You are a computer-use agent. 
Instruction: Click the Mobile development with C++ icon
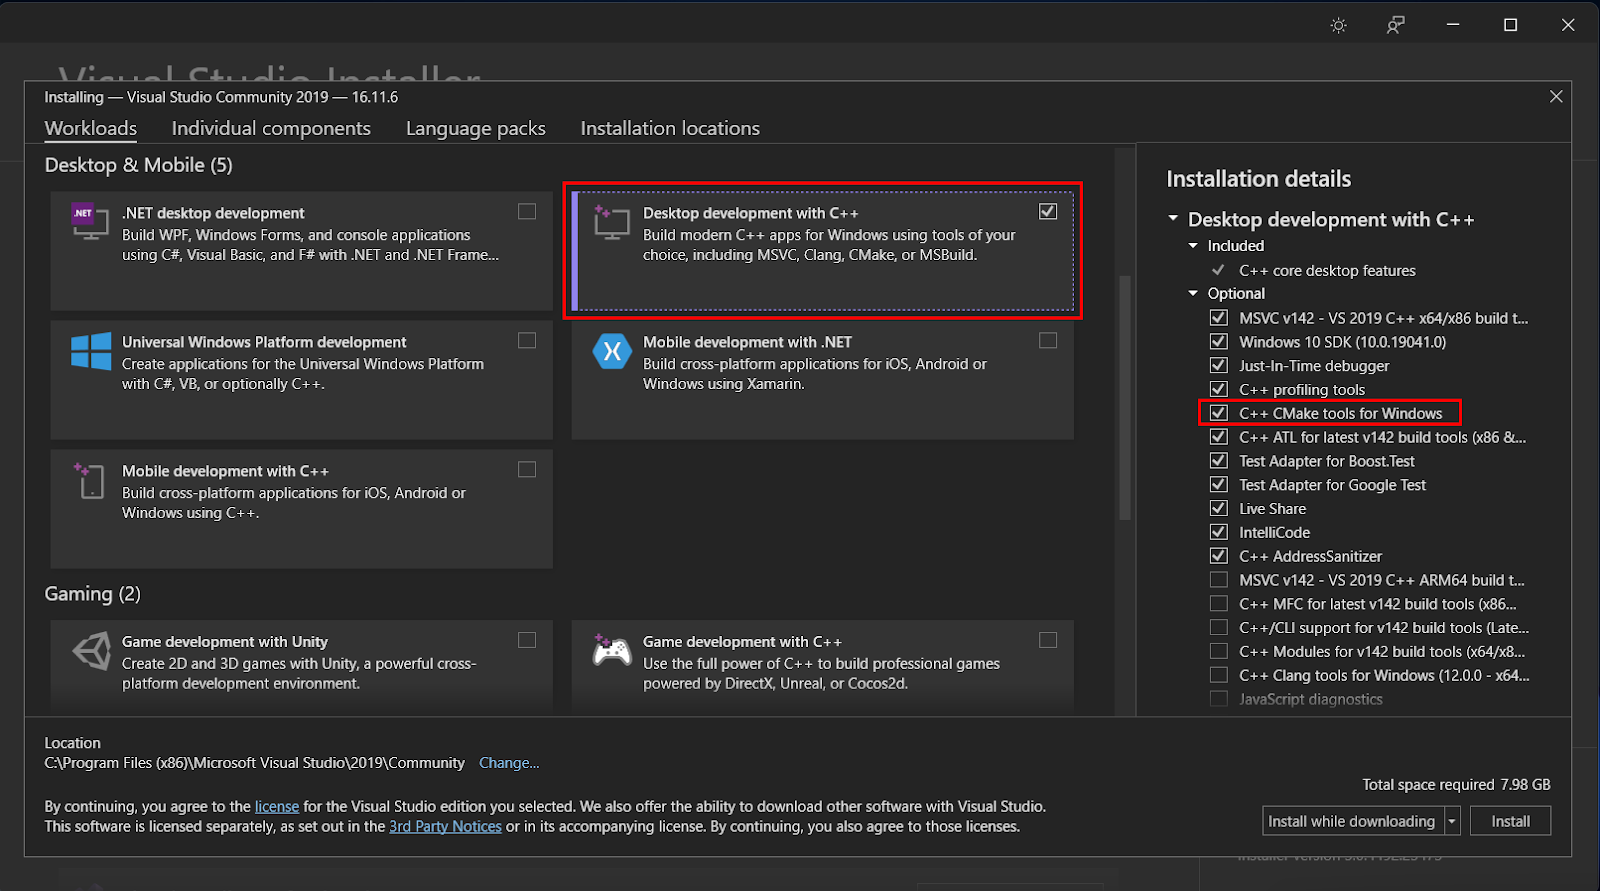[x=90, y=480]
